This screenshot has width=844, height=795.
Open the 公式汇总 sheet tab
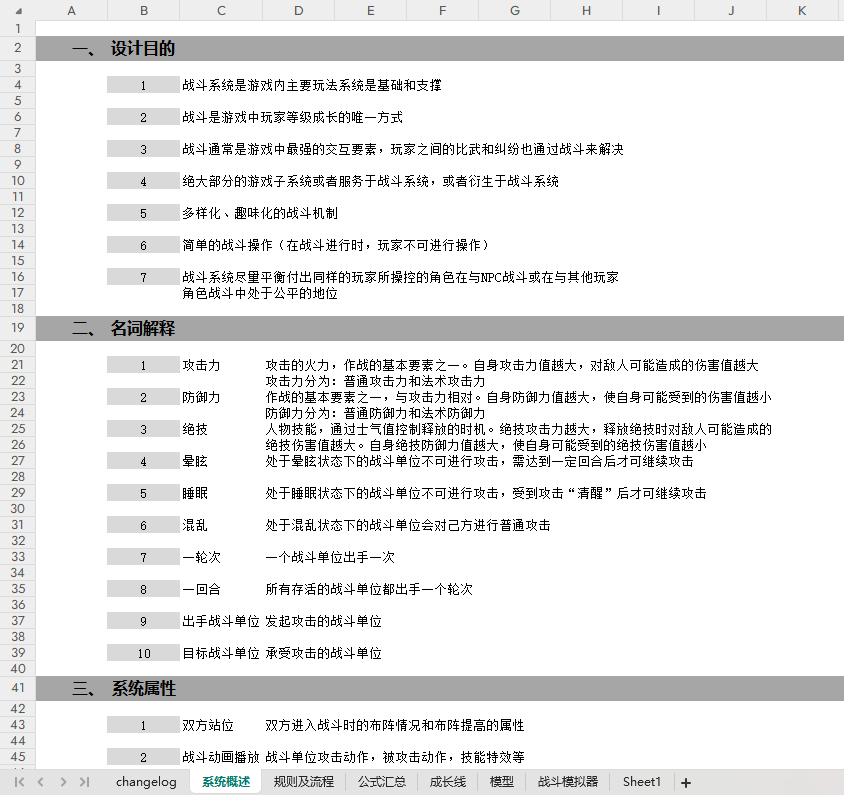click(x=382, y=782)
